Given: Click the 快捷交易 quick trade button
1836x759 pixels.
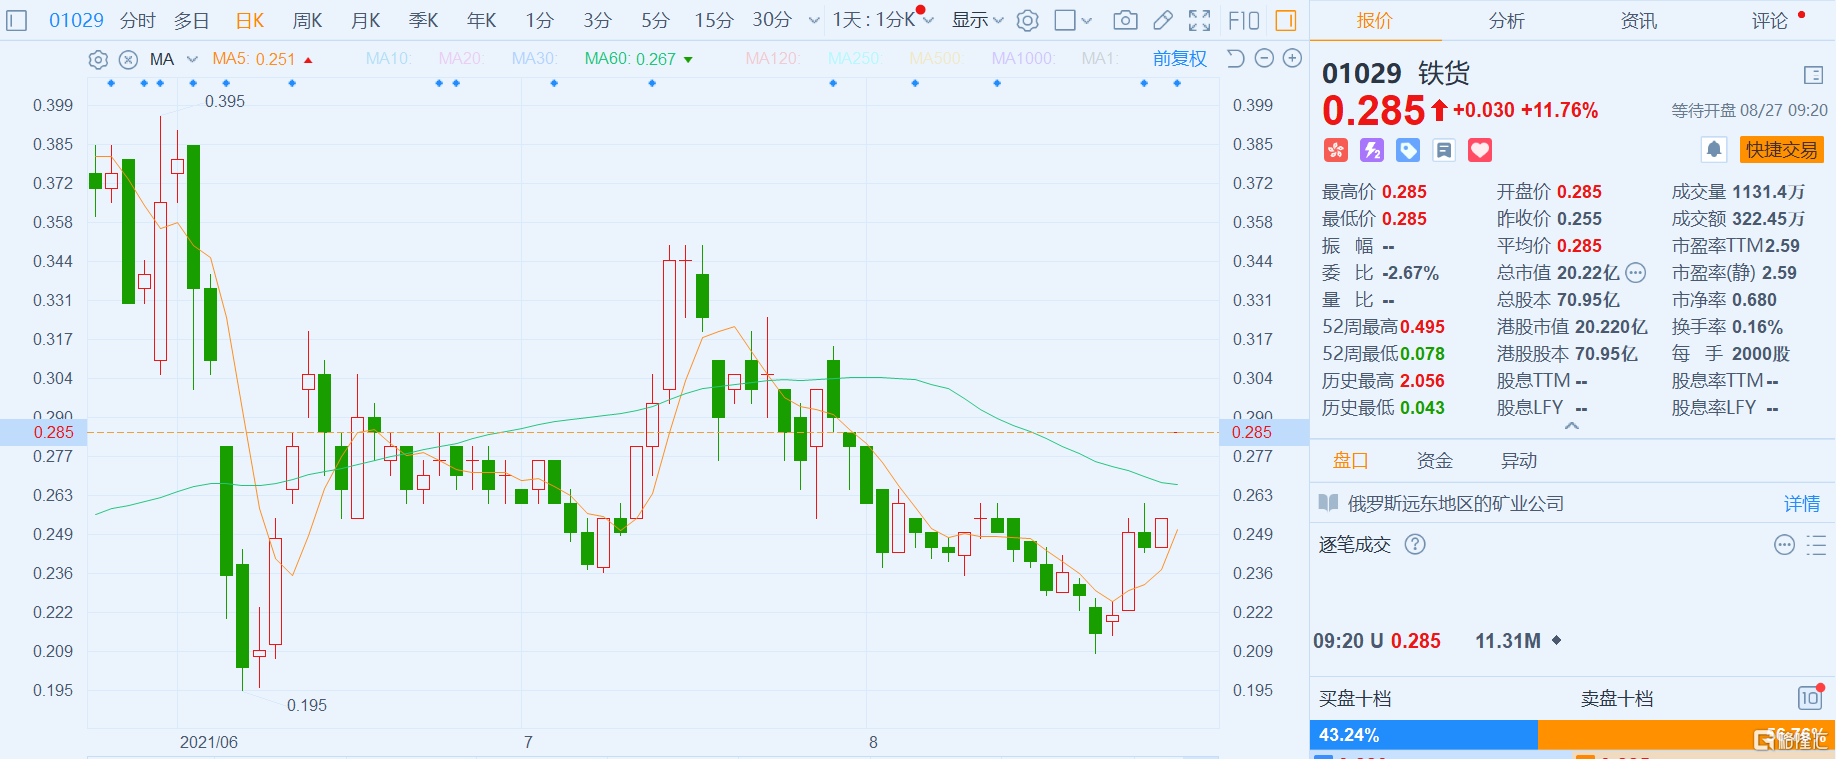Looking at the screenshot, I should (x=1782, y=150).
